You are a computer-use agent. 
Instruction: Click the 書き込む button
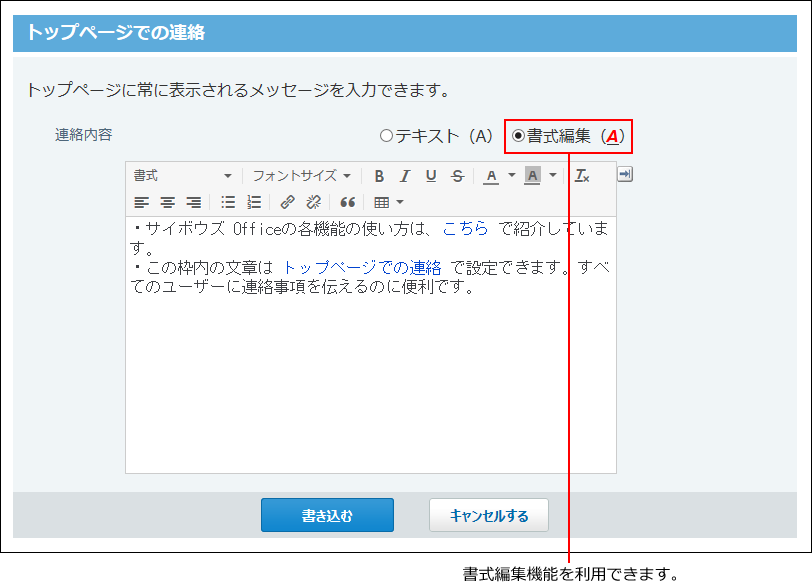pyautogui.click(x=327, y=515)
